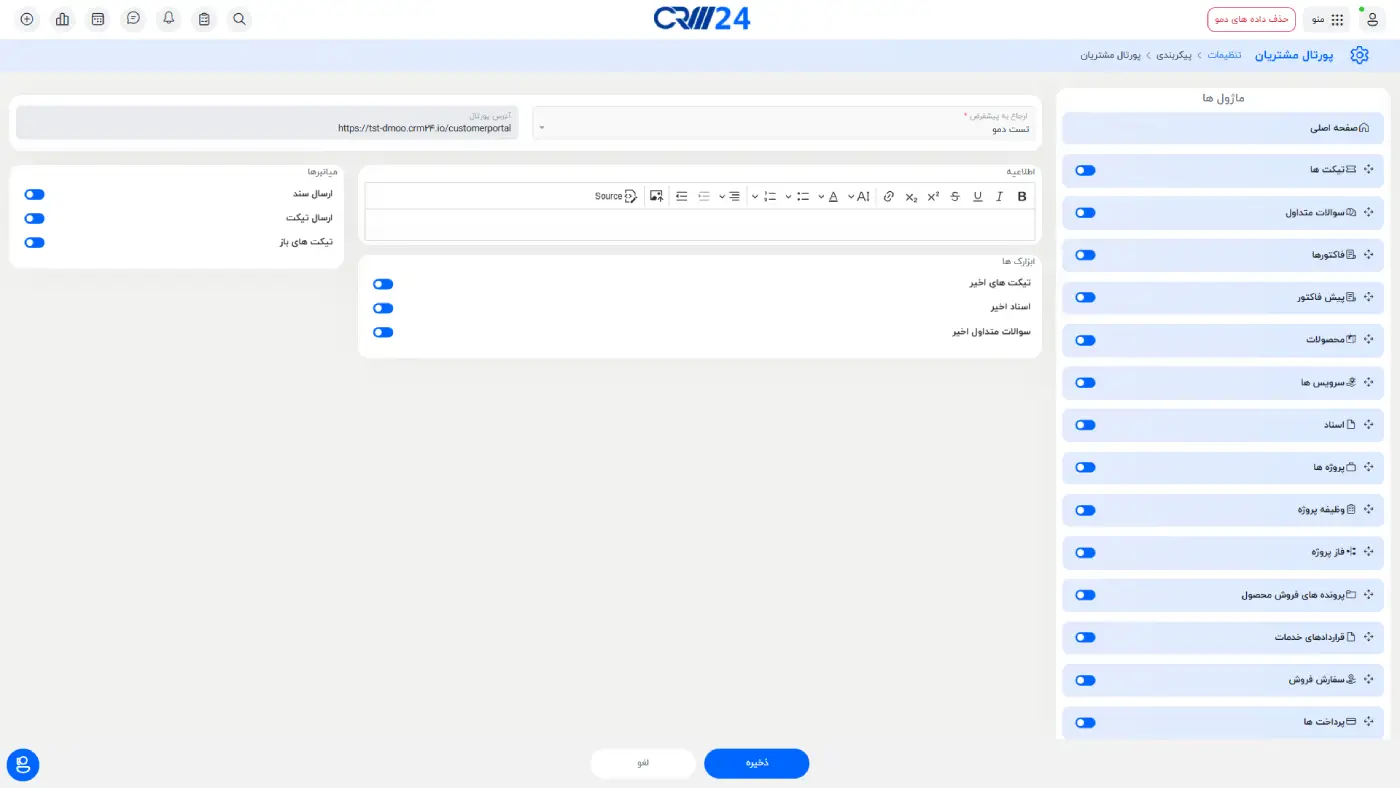The width and height of the screenshot is (1400, 788).
Task: Expand the font color dropdown arrow
Action: [x=821, y=197]
